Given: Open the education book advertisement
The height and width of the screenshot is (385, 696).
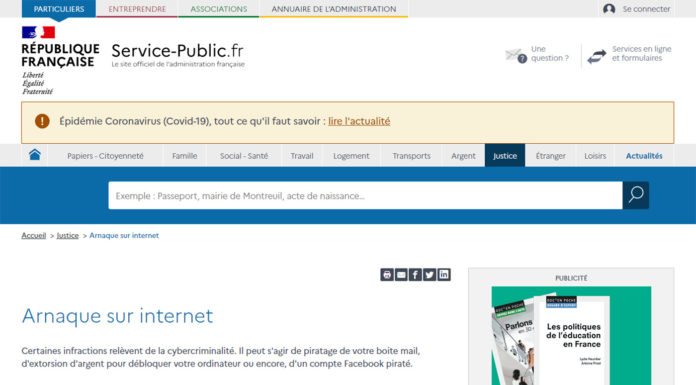Looking at the screenshot, I should coord(571,336).
